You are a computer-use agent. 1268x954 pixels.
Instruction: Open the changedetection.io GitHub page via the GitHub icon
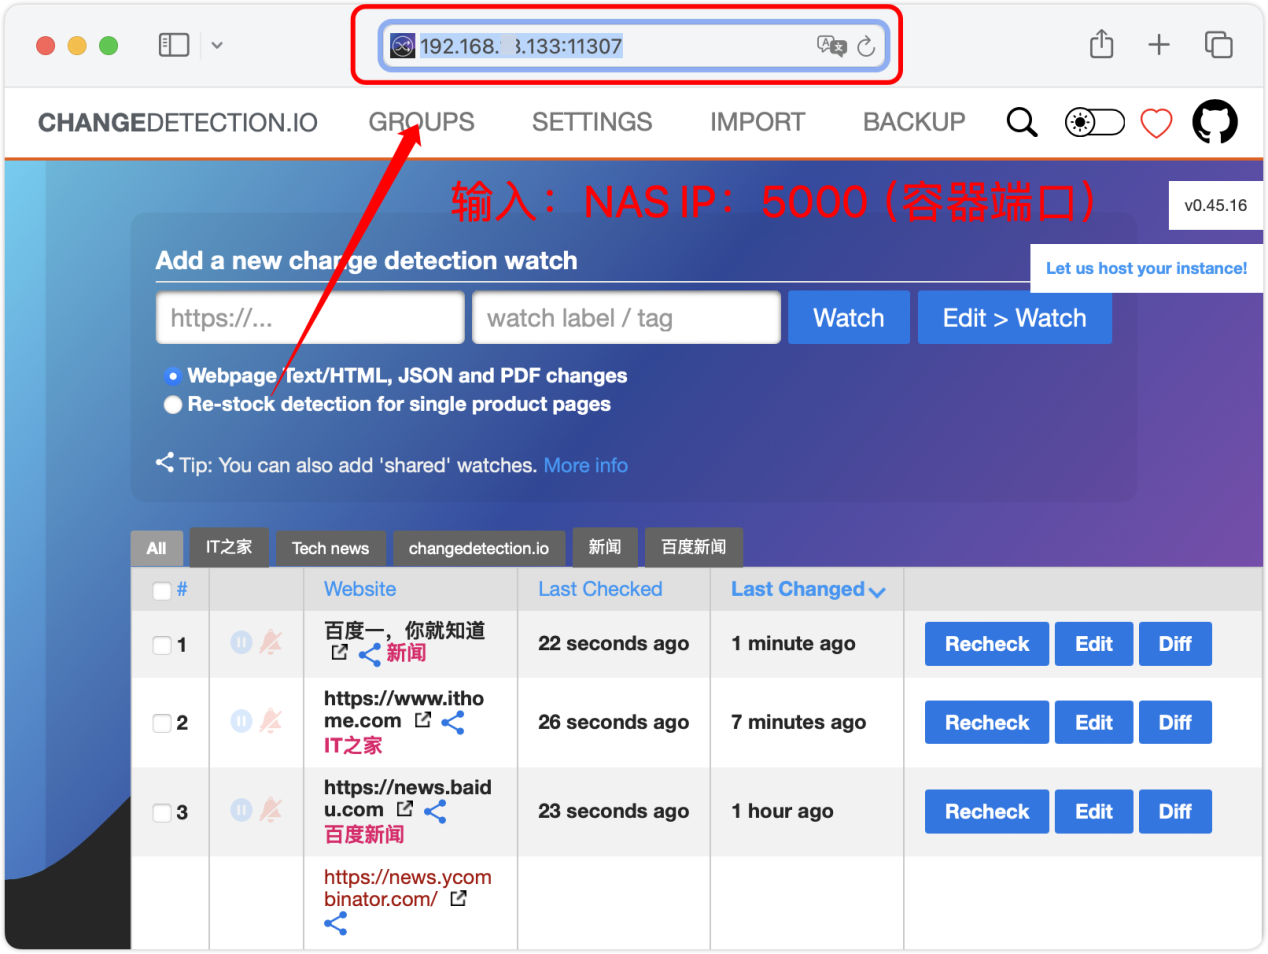pyautogui.click(x=1215, y=122)
